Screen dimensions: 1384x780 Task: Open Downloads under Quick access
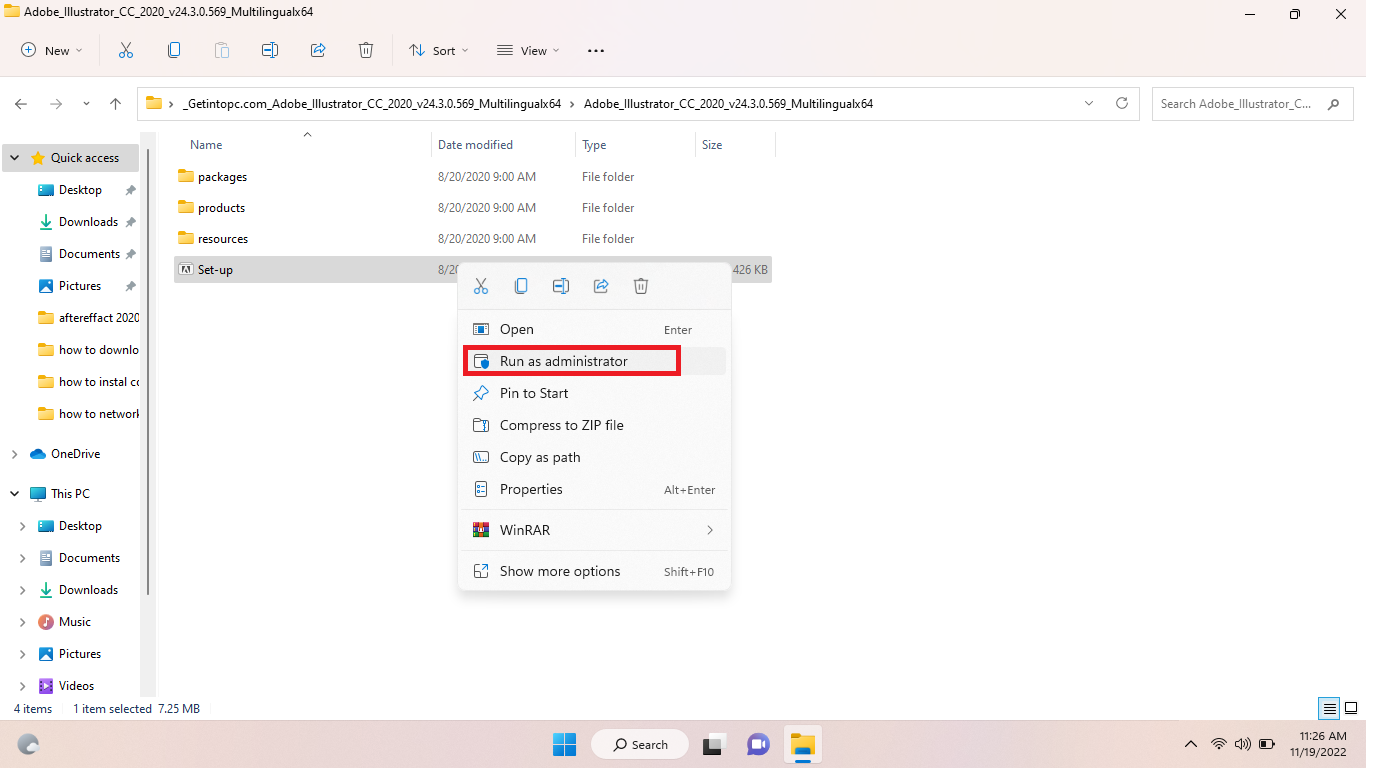88,222
